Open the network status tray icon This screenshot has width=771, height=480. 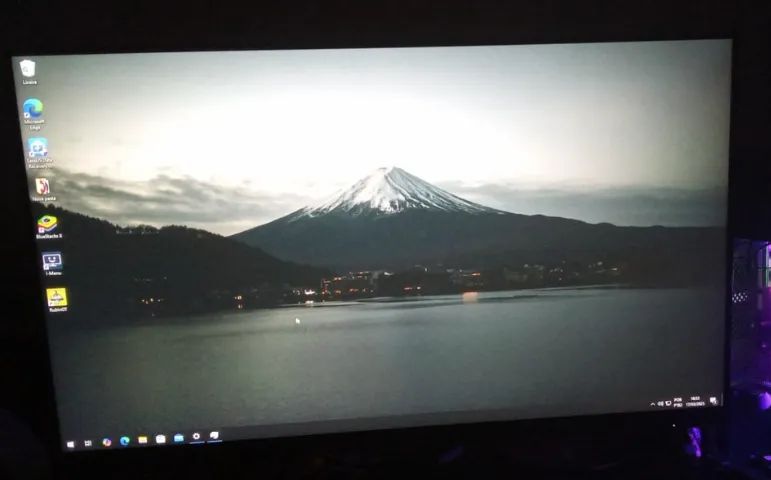(x=668, y=403)
